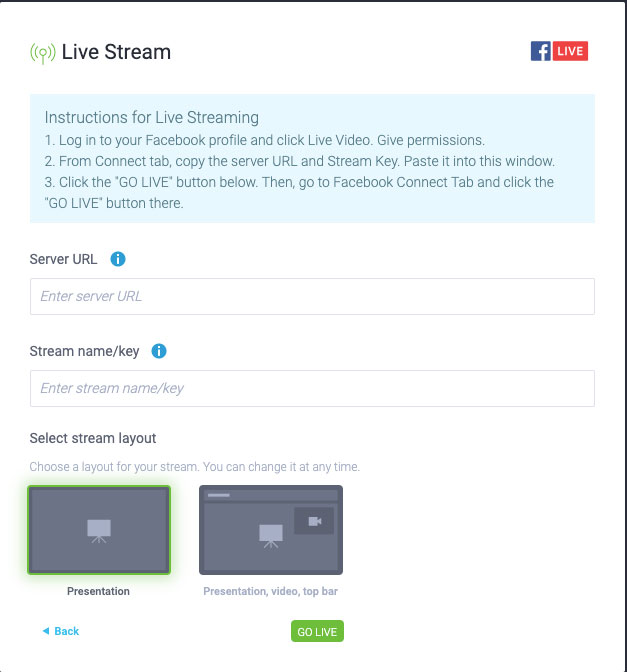Click the projector screen icon in Presentation layout

[99, 531]
